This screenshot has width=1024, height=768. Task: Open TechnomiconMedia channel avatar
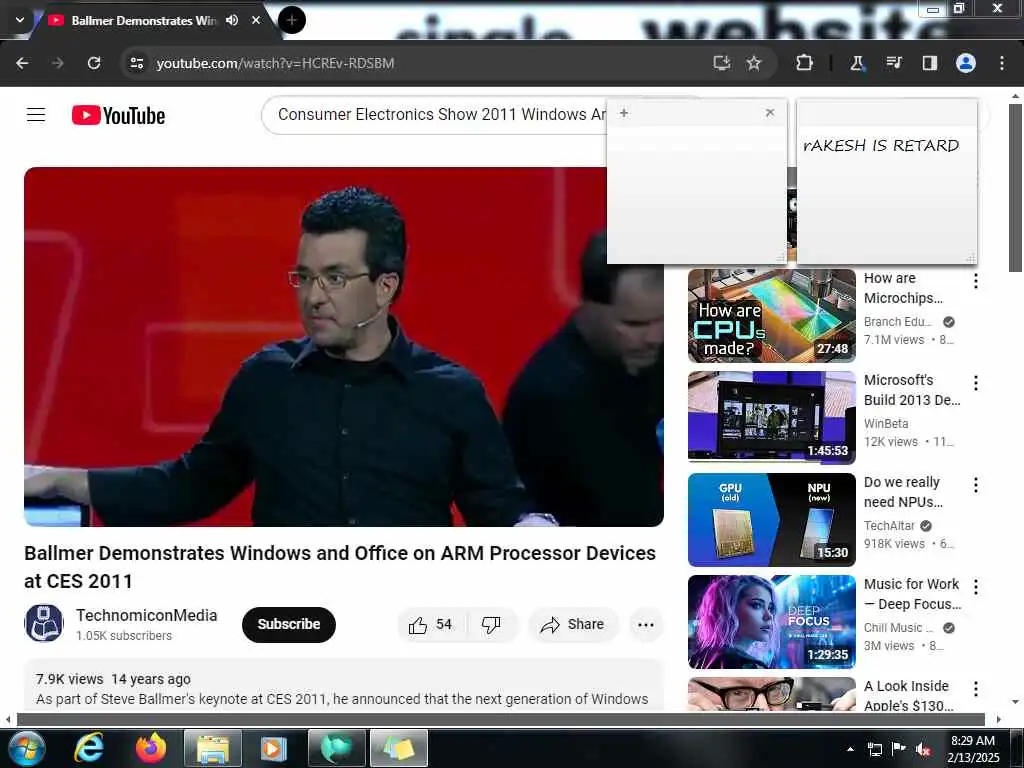(x=44, y=623)
